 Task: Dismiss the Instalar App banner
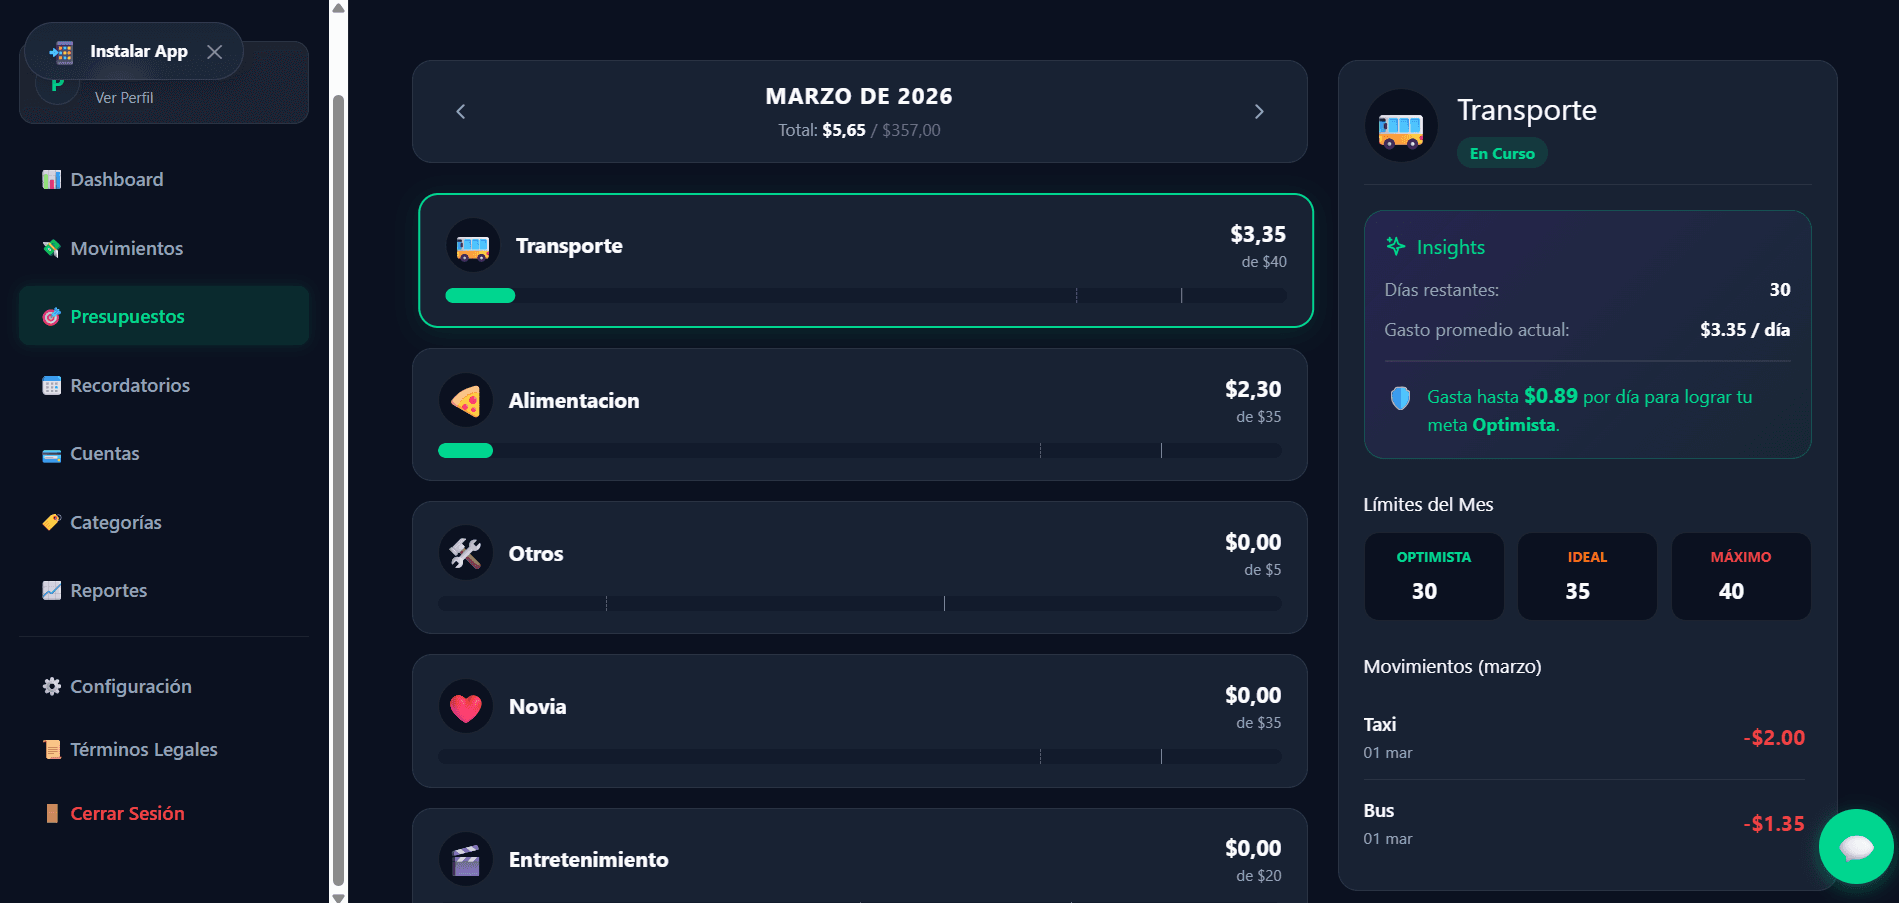[x=215, y=52]
